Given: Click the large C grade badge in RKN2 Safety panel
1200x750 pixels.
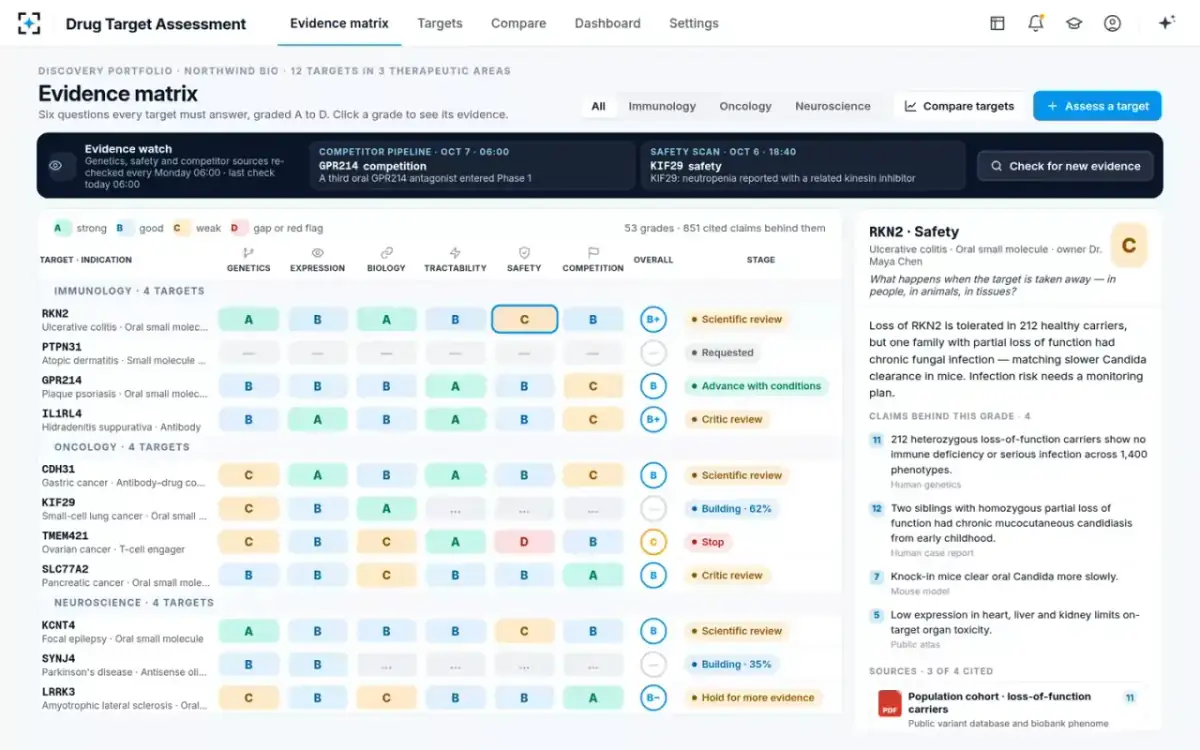Looking at the screenshot, I should [x=1129, y=246].
